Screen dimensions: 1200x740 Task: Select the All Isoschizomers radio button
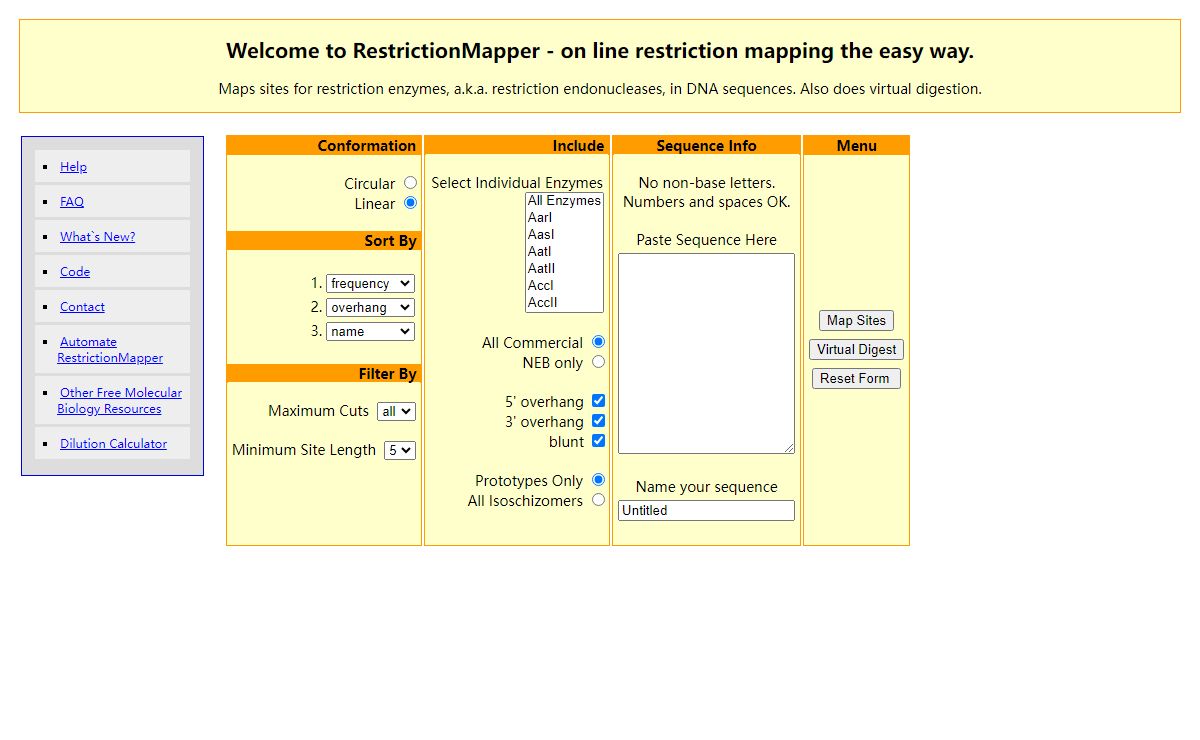click(x=598, y=500)
